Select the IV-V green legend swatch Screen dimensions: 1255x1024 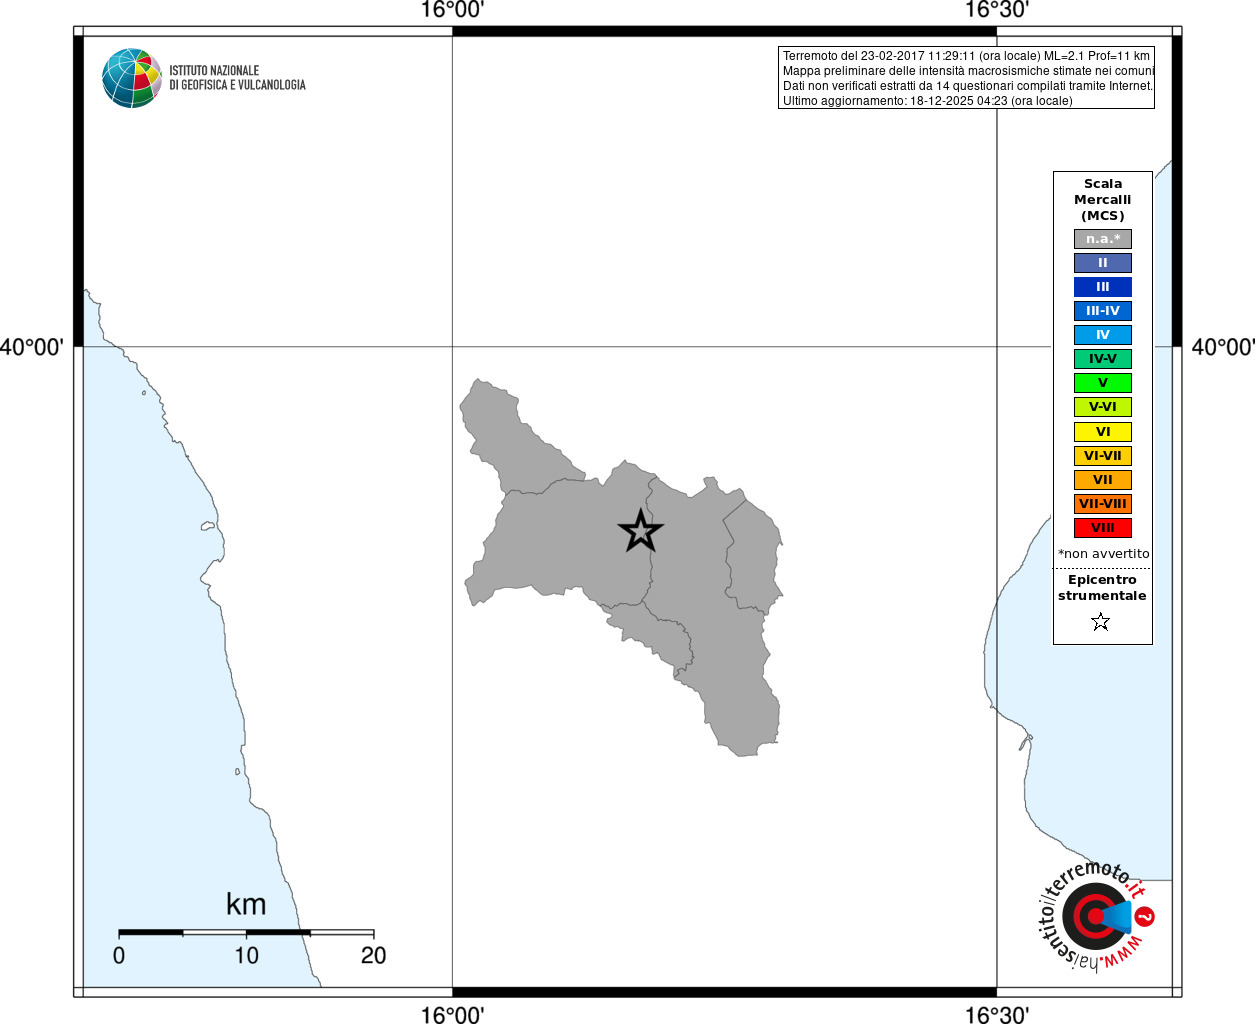(x=1103, y=359)
